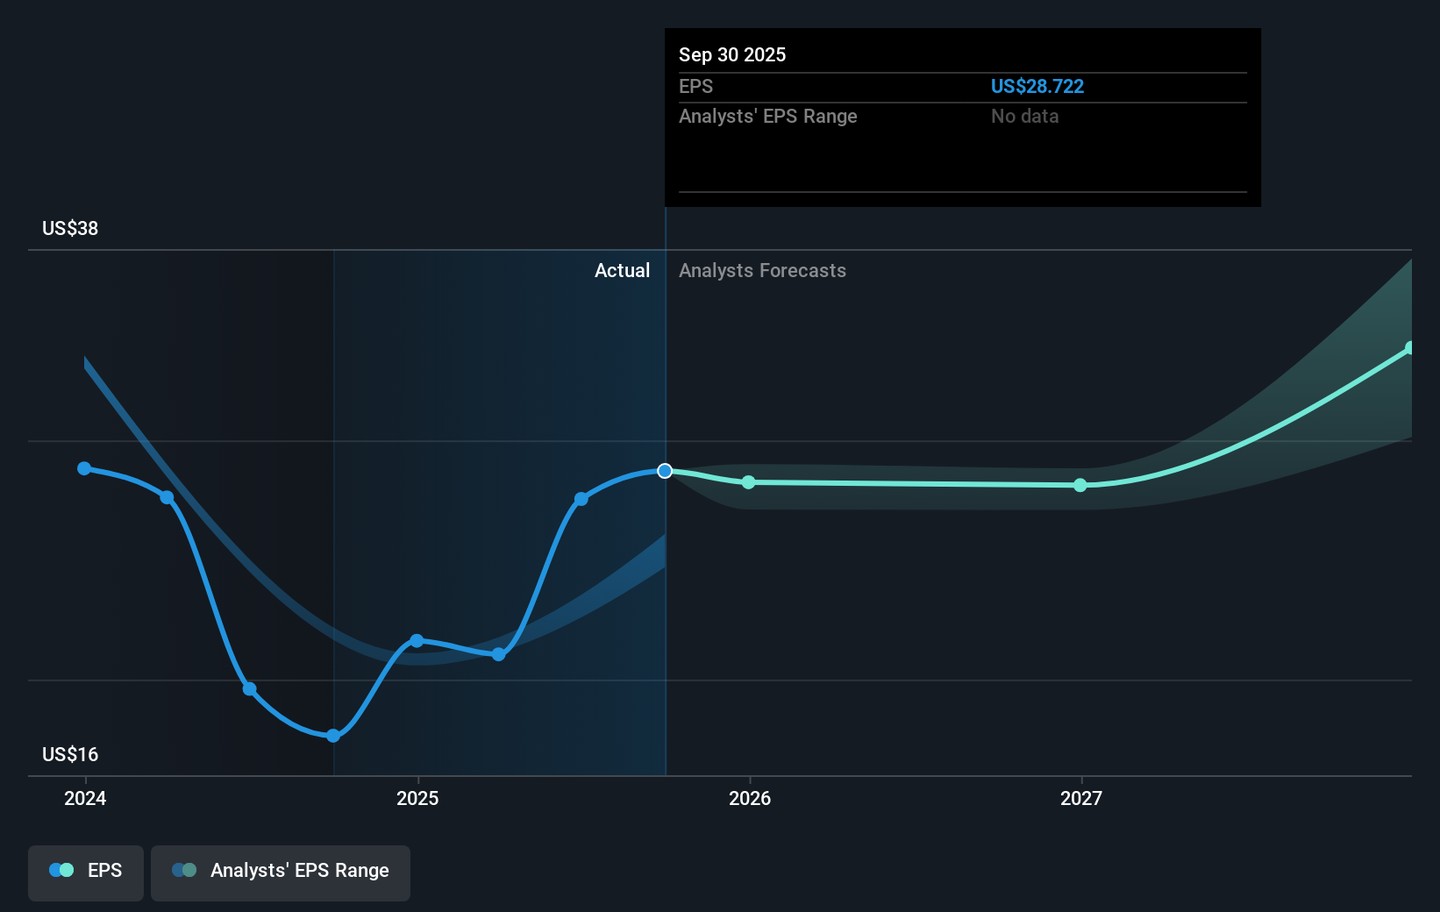
Task: Toggle the Analysts' EPS Range legend label
Action: pos(299,870)
